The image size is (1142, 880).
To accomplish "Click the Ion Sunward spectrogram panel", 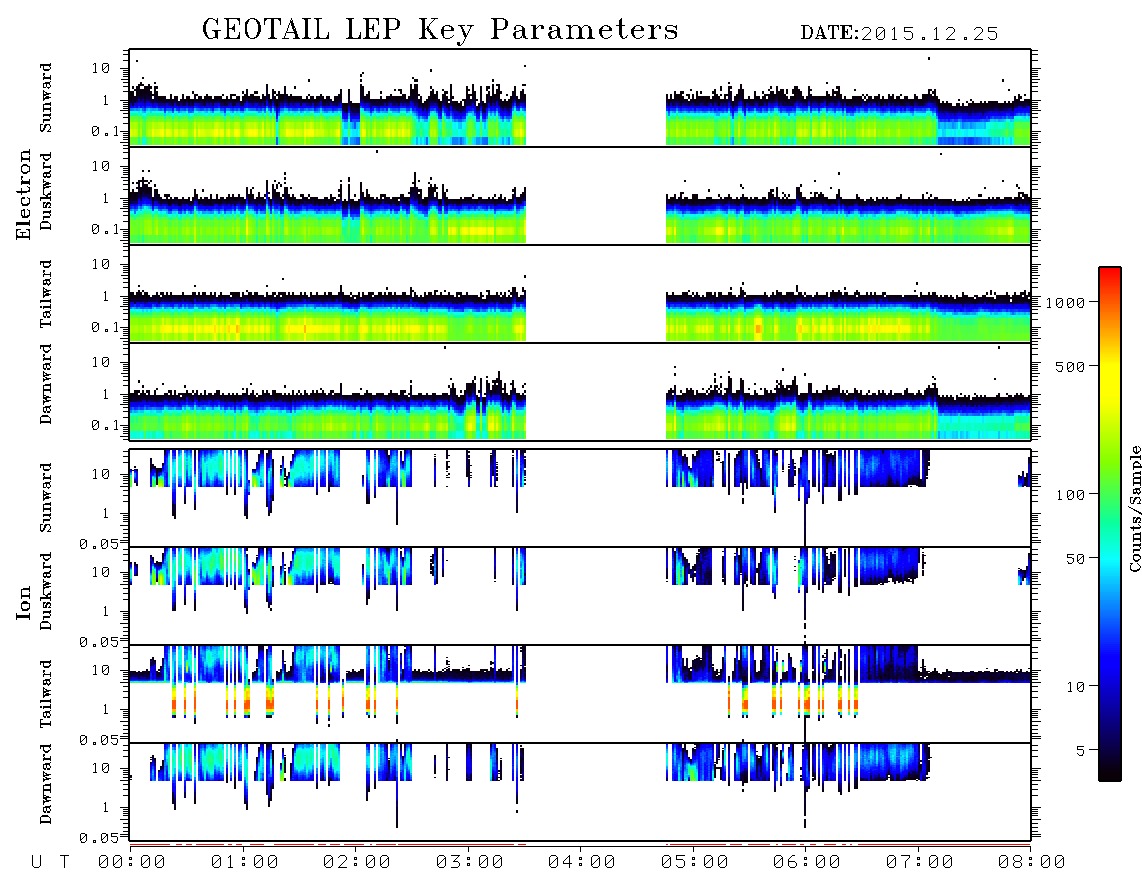I will tap(580, 498).
